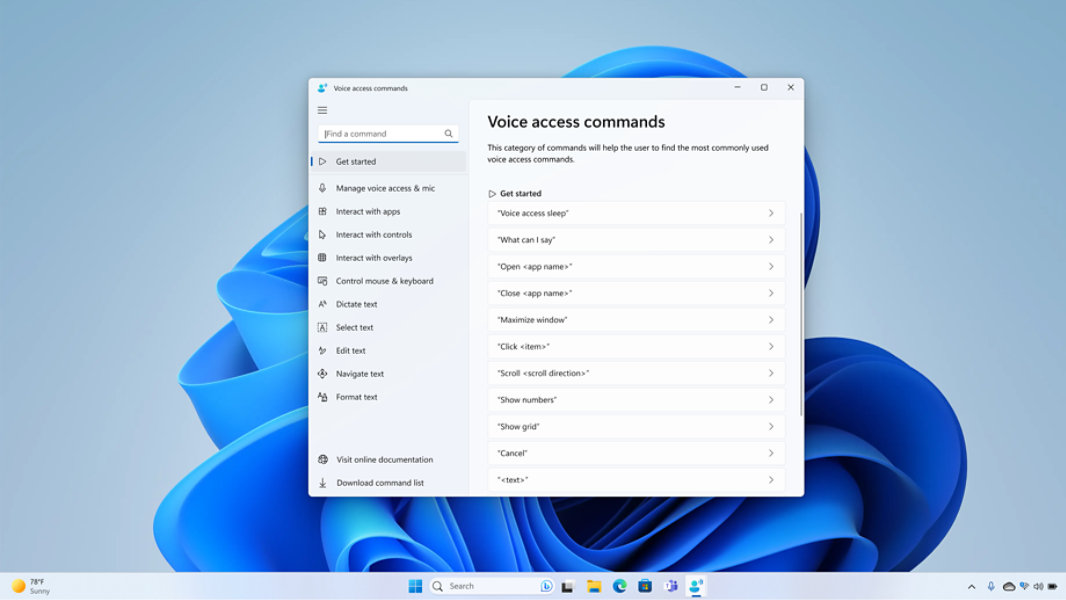1066x600 pixels.
Task: Click the command list vertical scrollbar
Action: pos(801,314)
